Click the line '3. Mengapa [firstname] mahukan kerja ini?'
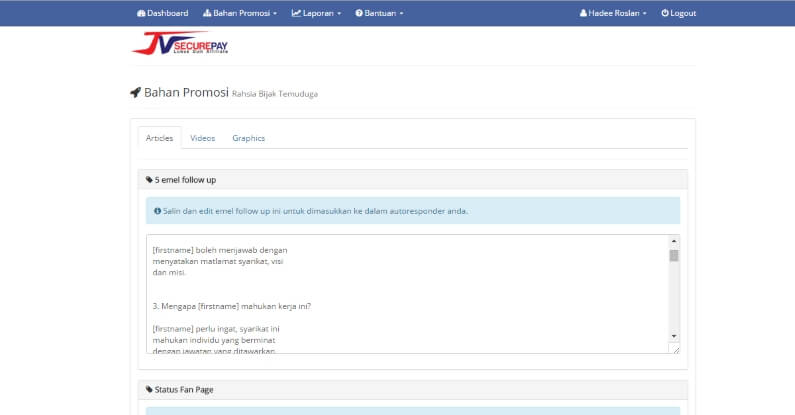 [232, 306]
